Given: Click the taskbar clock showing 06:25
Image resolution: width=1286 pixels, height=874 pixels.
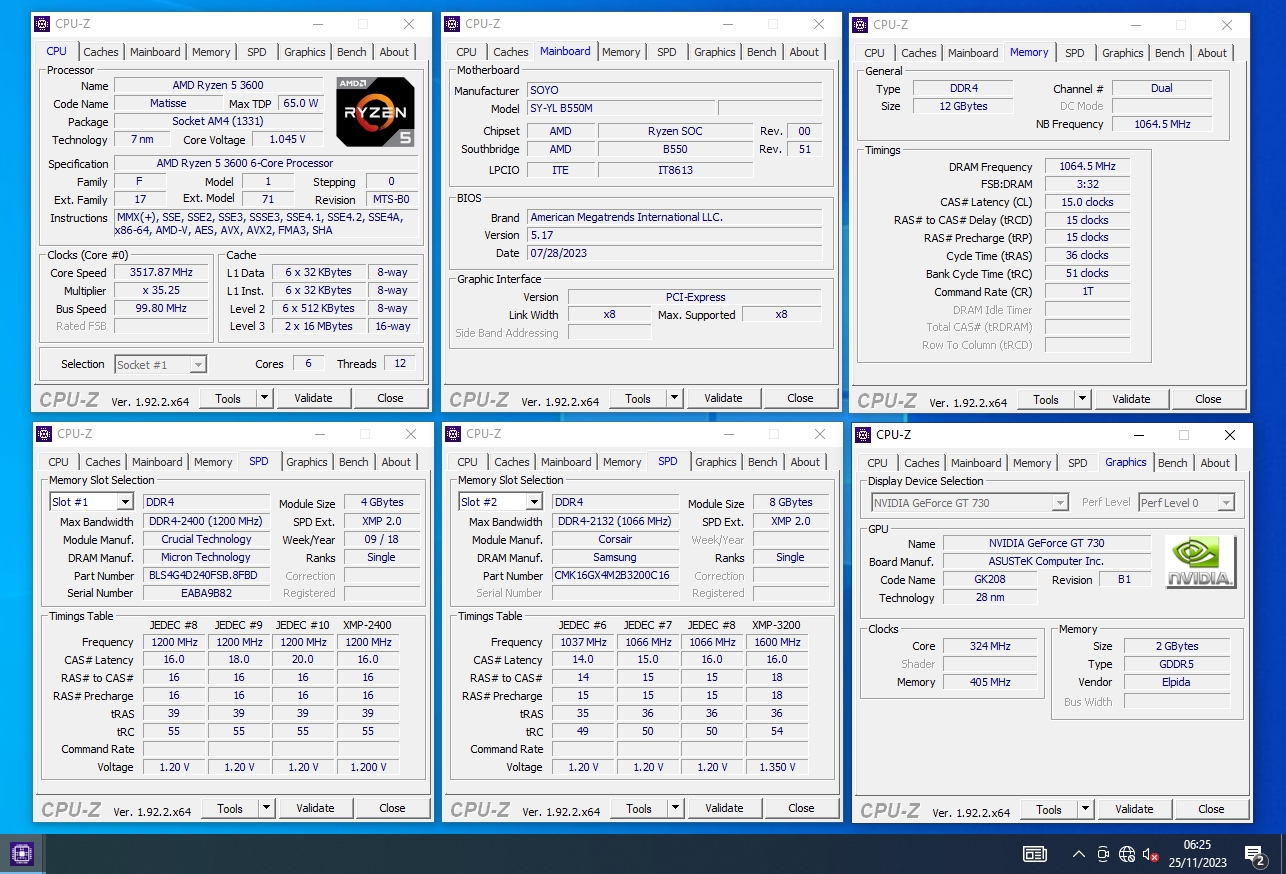Looking at the screenshot, I should point(1196,853).
